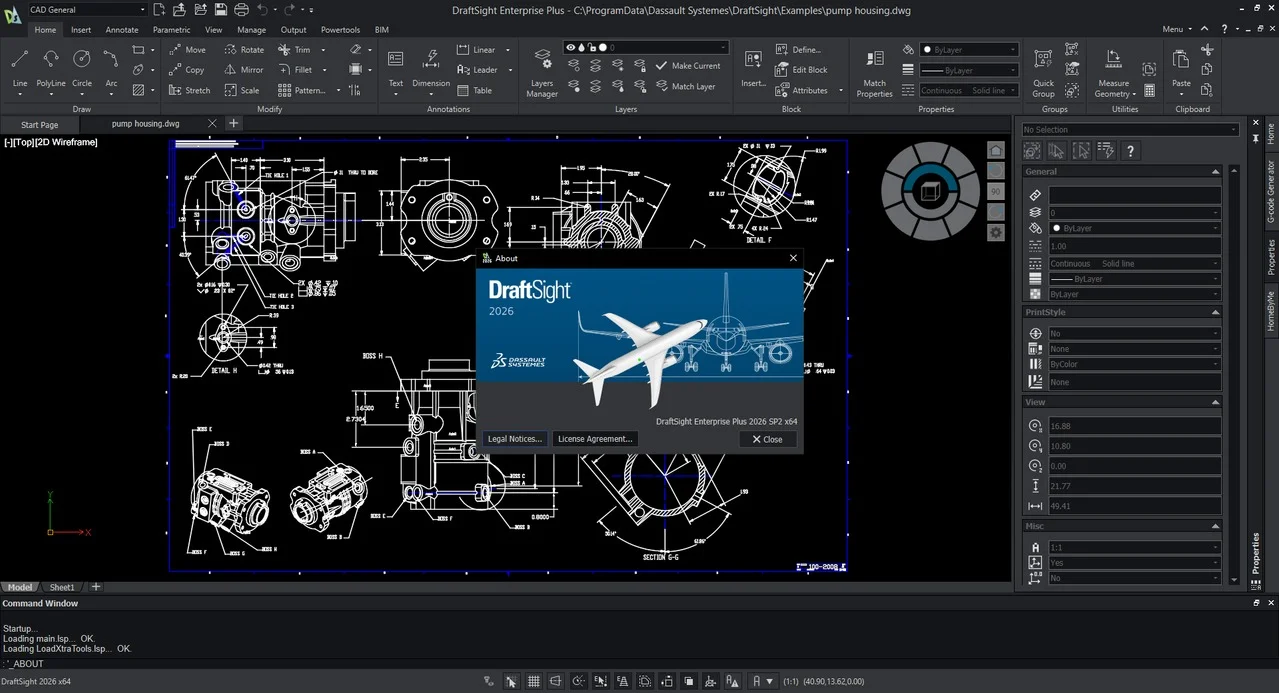This screenshot has width=1279, height=693.
Task: Open the ByLayer line color dropdown in ribbon
Action: tap(969, 49)
